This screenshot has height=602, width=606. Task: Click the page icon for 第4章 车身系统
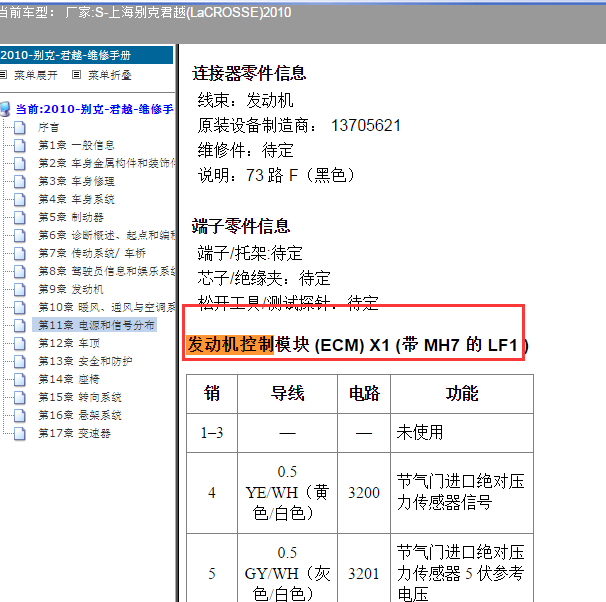[20, 199]
